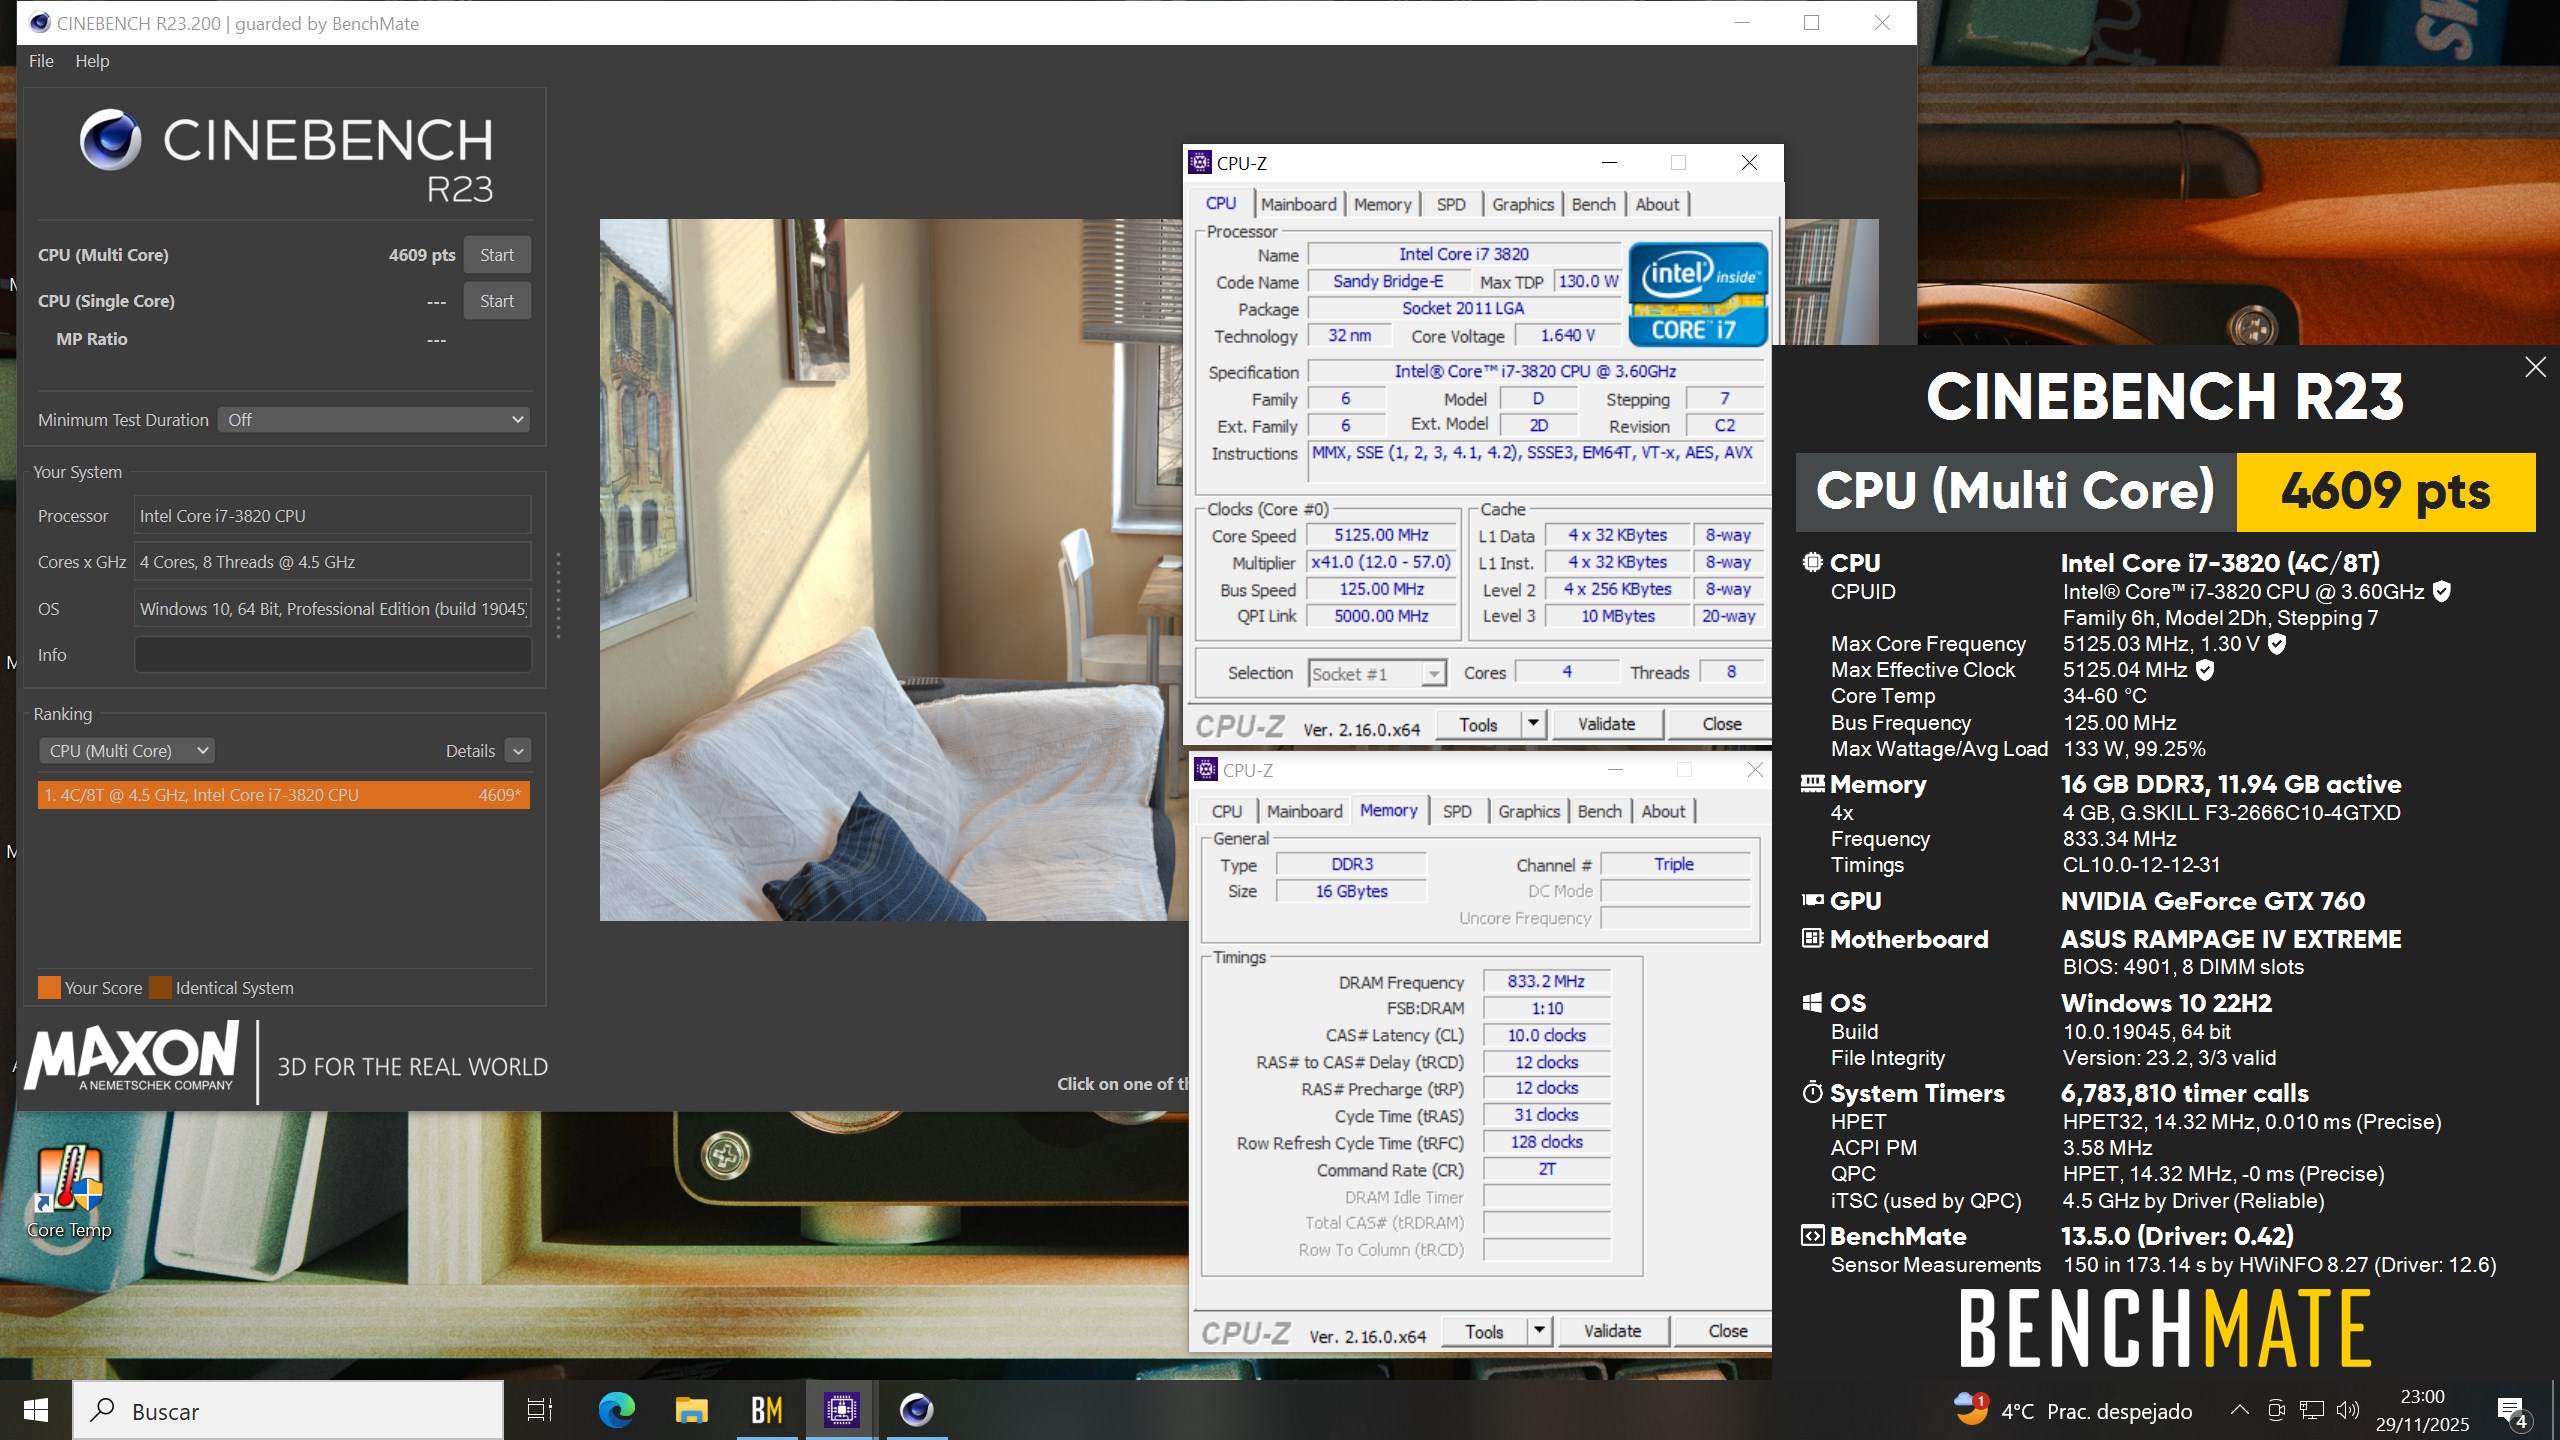Screen dimensions: 2560x1440
Task: Switch to the Mainboard tab in the upper CPU-Z window
Action: pyautogui.click(x=1298, y=204)
